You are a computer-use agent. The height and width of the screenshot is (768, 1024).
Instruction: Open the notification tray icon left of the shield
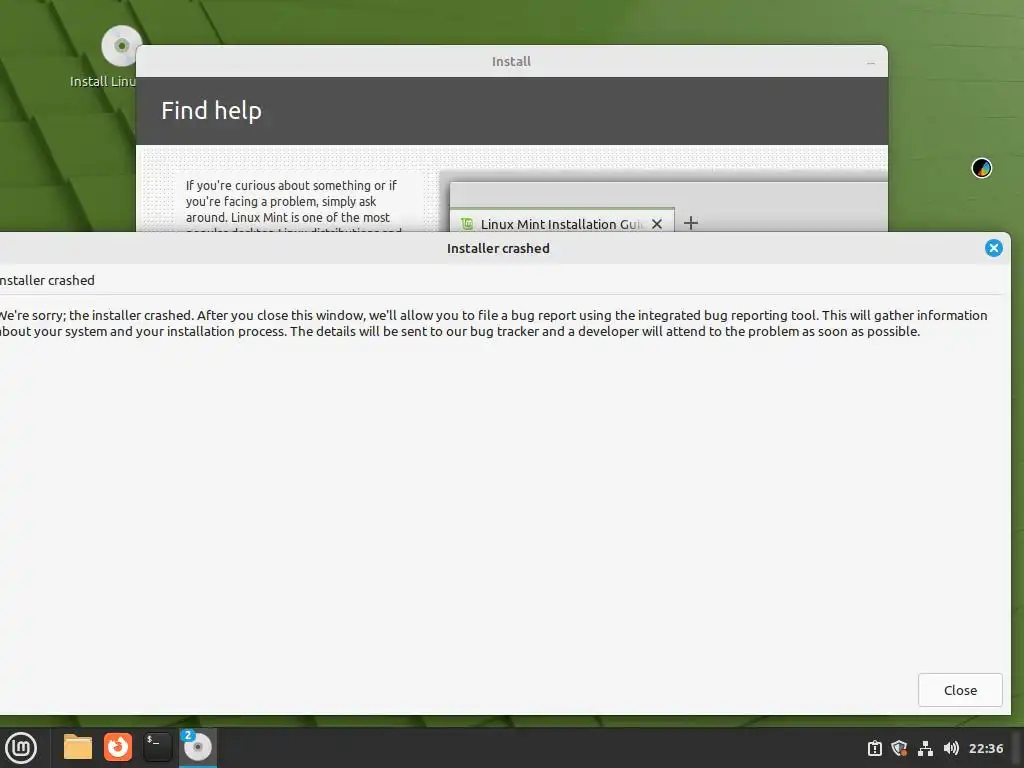click(x=874, y=748)
